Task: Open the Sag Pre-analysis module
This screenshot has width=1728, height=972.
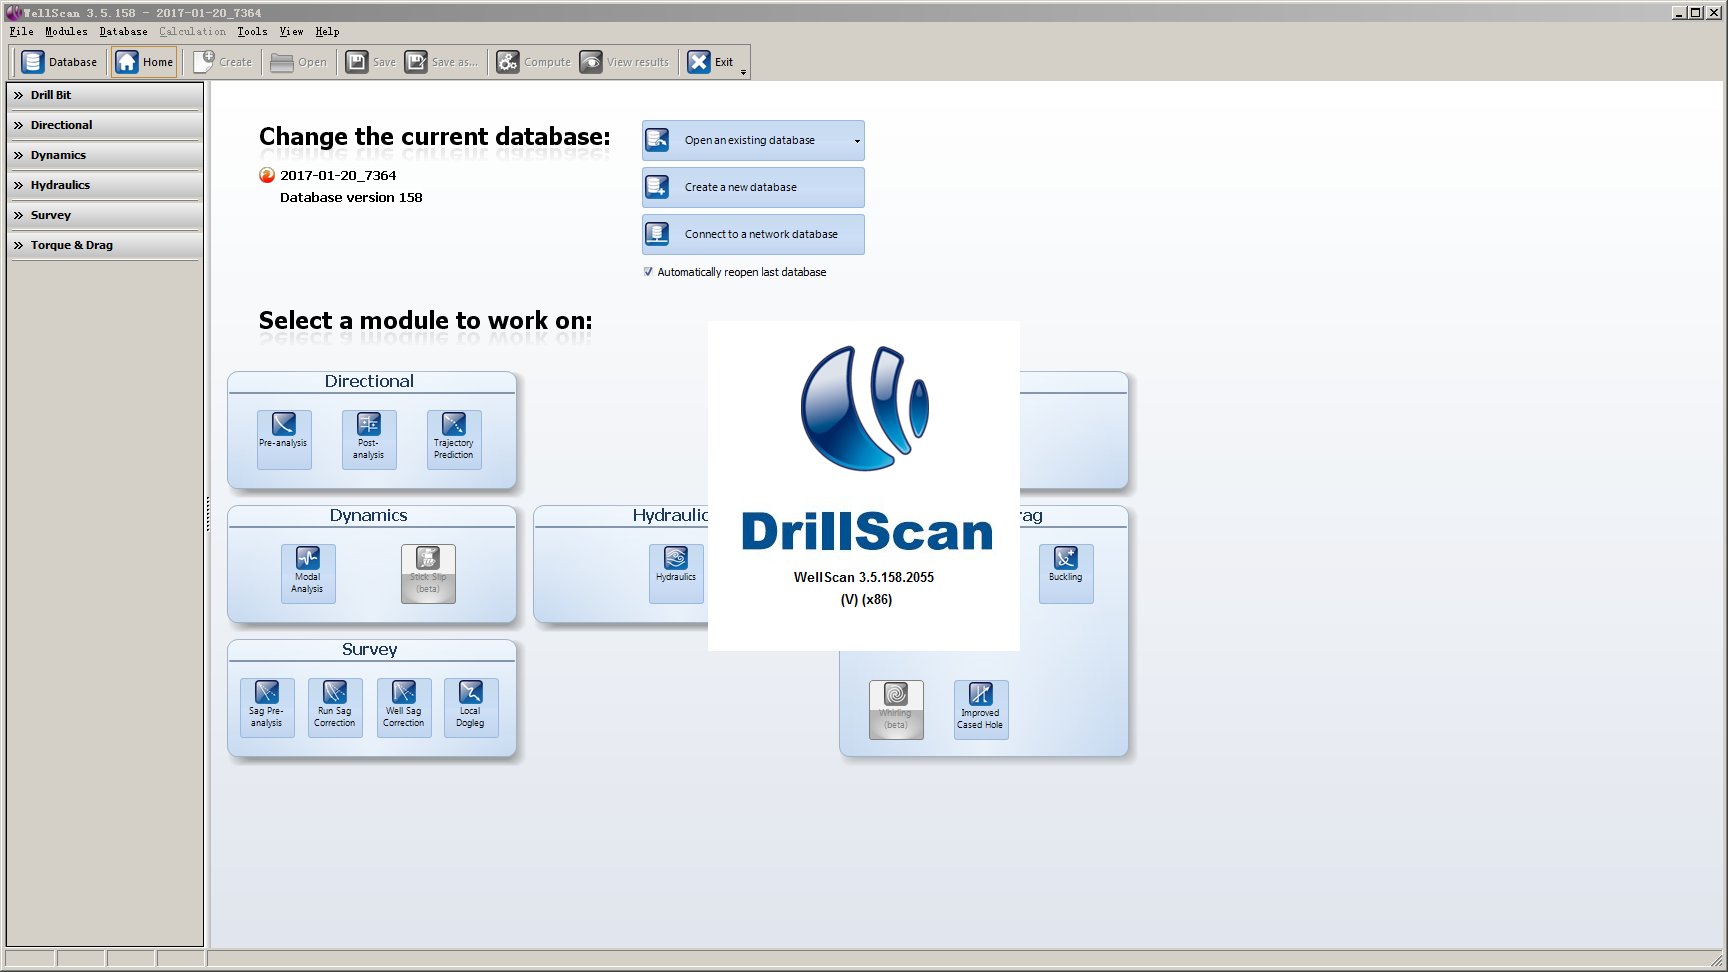Action: 267,707
